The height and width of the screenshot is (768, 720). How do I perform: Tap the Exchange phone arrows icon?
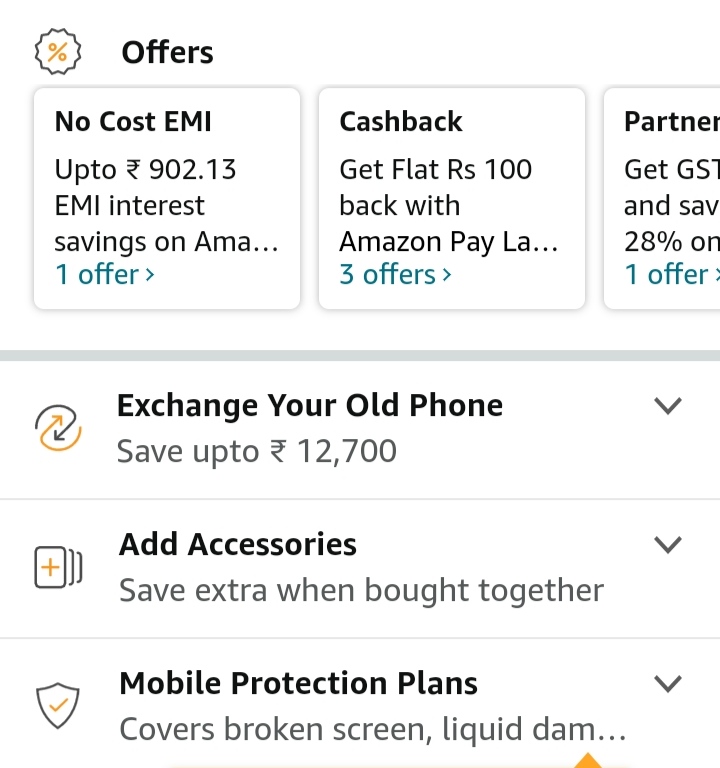click(58, 428)
